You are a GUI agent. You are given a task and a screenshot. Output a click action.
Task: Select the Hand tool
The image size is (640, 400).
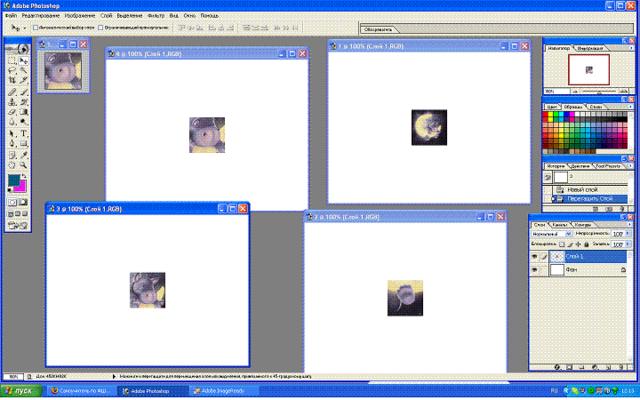pos(11,166)
